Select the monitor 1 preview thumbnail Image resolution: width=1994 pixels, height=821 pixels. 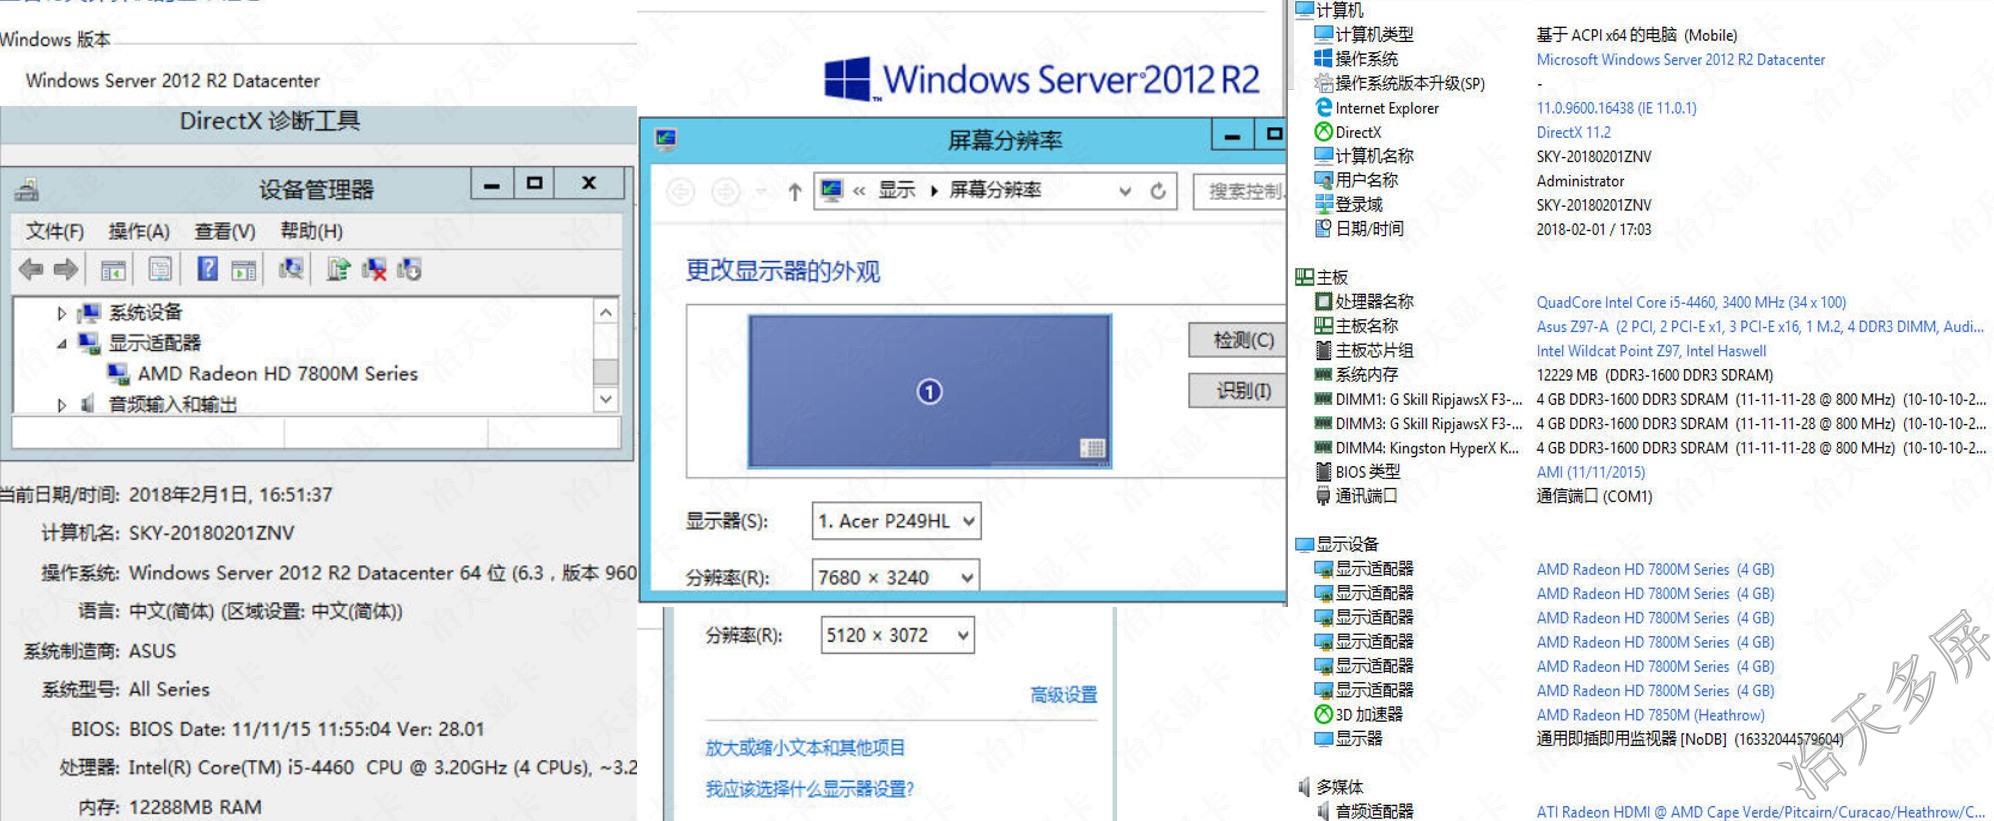[930, 391]
